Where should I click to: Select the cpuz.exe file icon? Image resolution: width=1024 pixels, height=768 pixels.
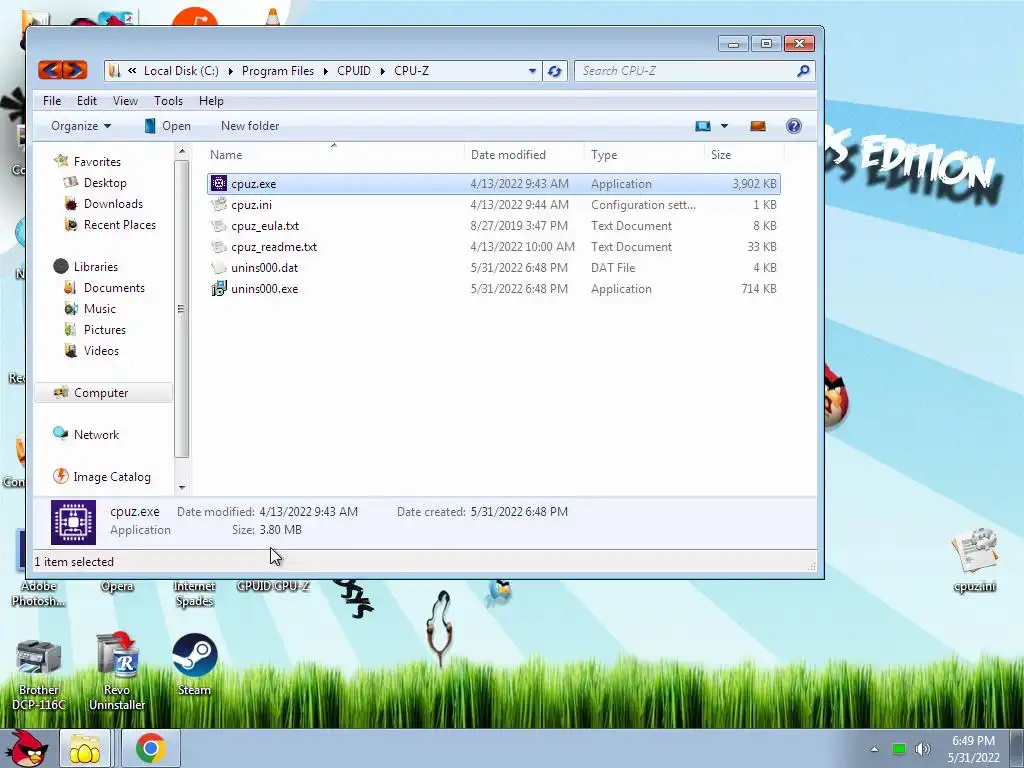pos(219,184)
